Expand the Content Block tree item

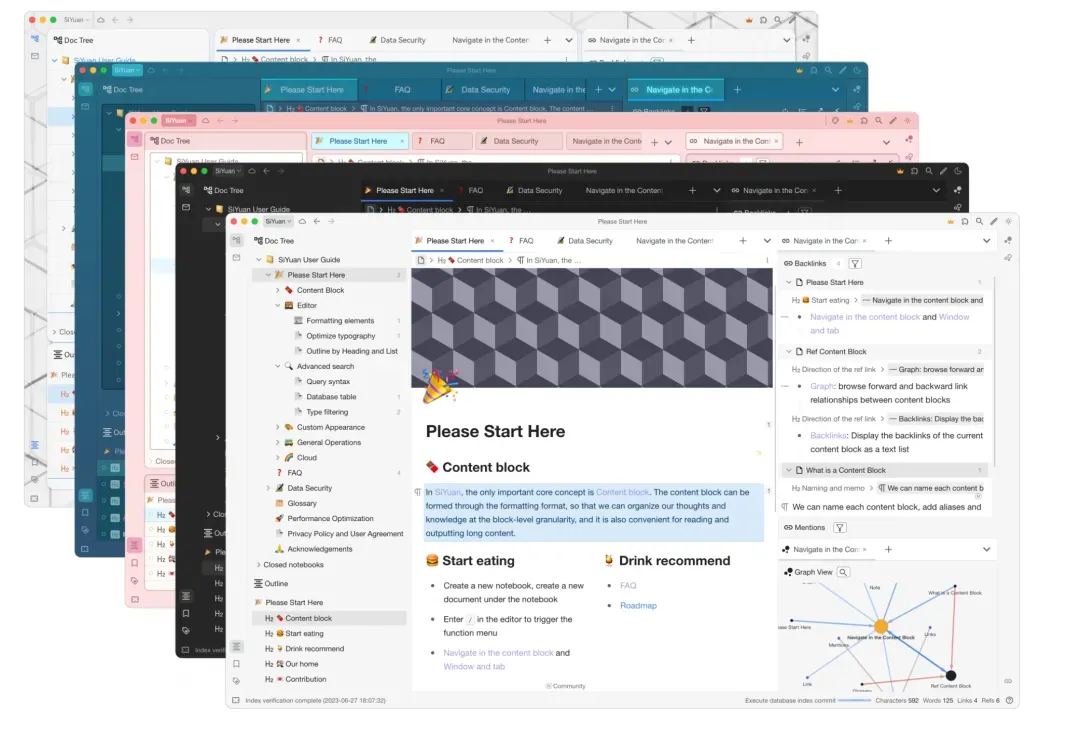[277, 290]
